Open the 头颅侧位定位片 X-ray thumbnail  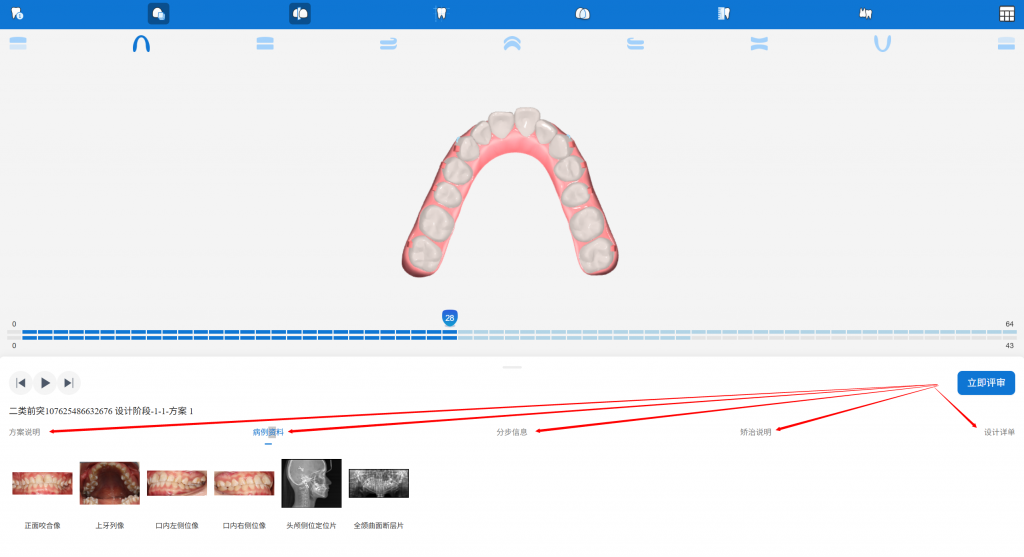pos(311,483)
